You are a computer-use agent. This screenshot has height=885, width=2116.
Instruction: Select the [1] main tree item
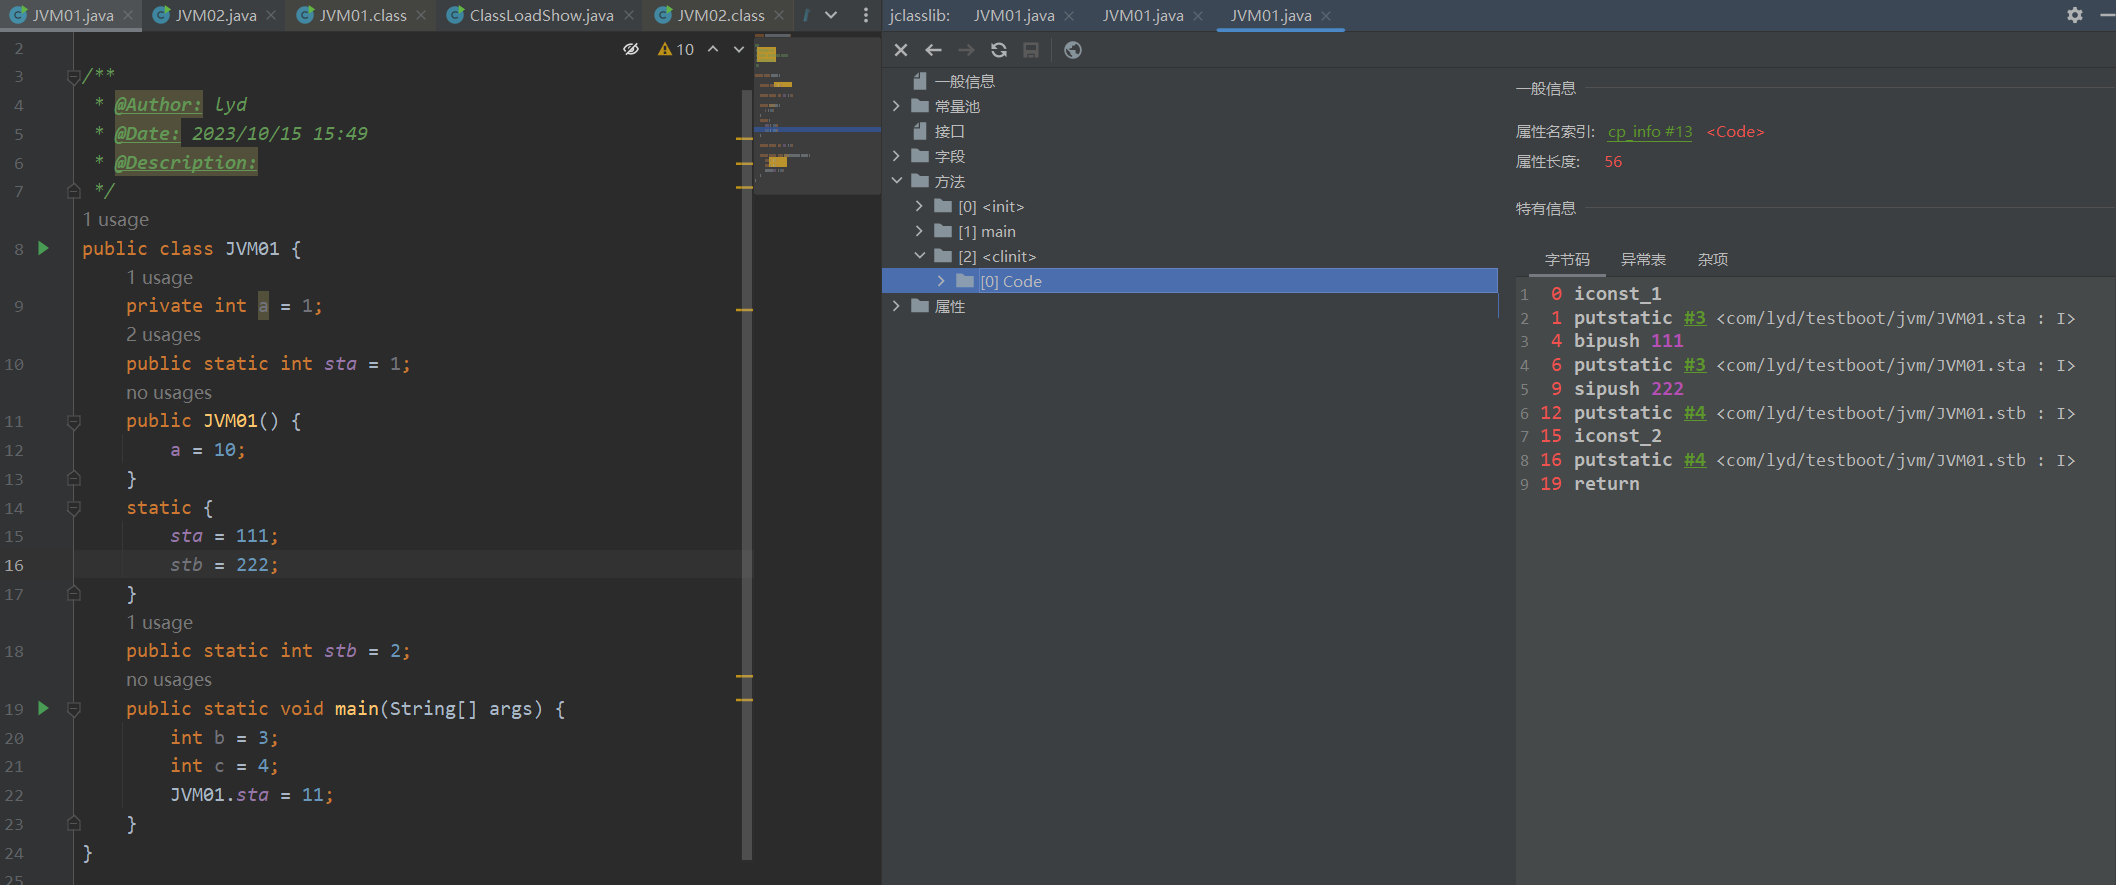click(x=975, y=231)
